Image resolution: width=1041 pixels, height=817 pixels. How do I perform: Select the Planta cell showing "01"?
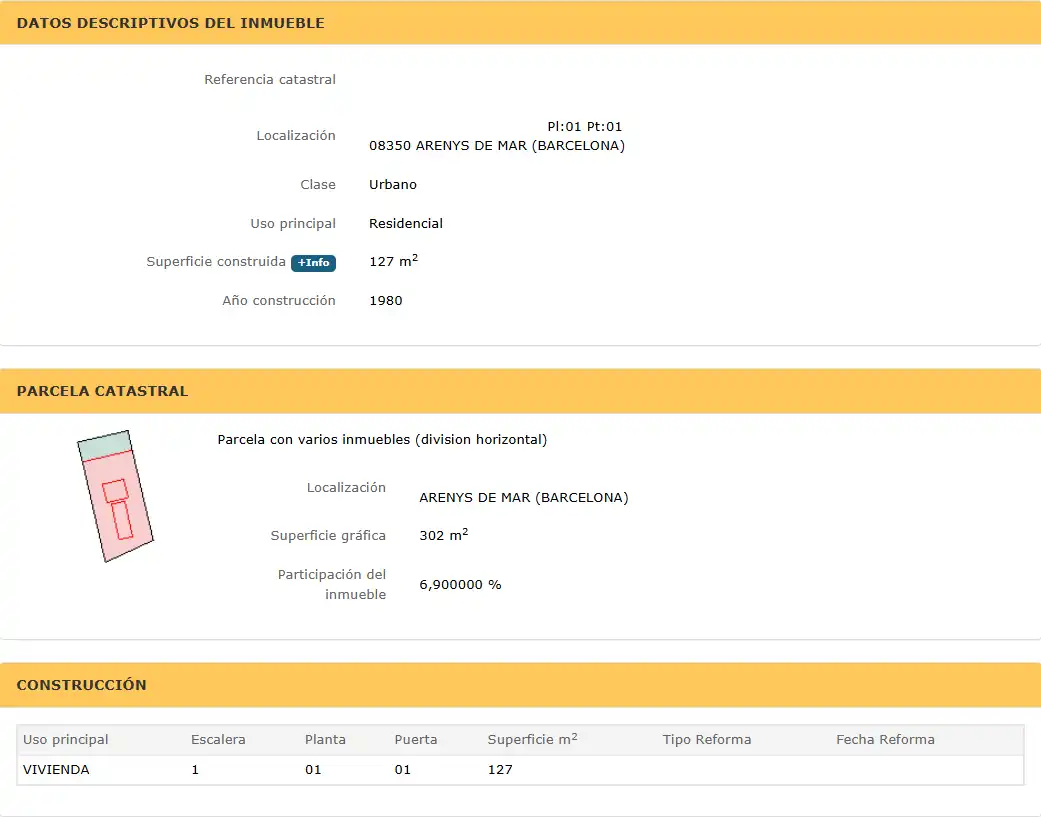(313, 770)
